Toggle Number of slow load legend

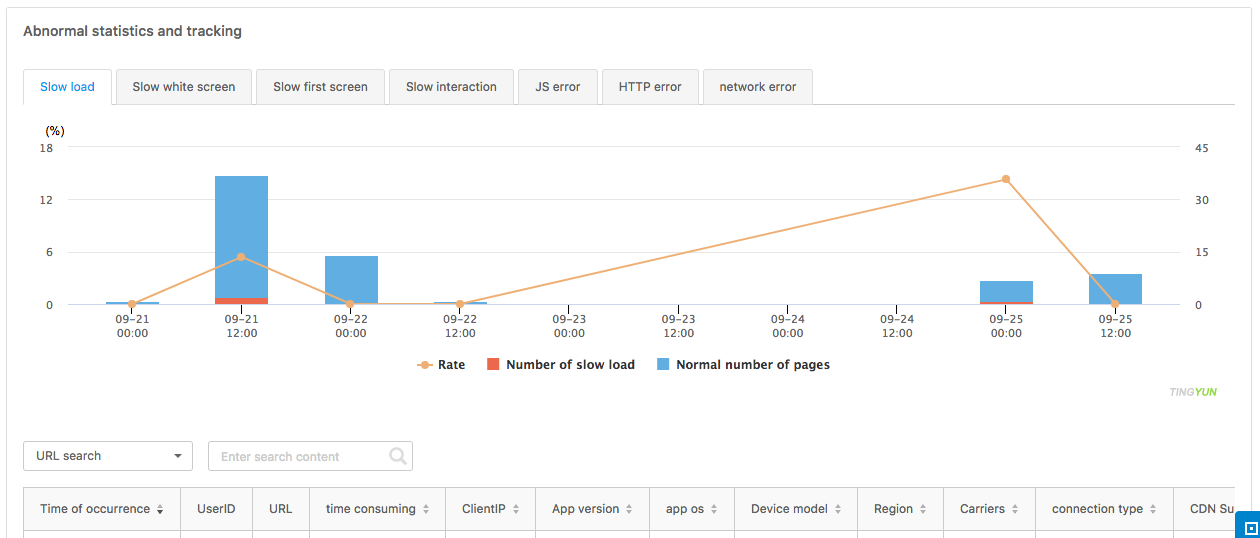(560, 365)
